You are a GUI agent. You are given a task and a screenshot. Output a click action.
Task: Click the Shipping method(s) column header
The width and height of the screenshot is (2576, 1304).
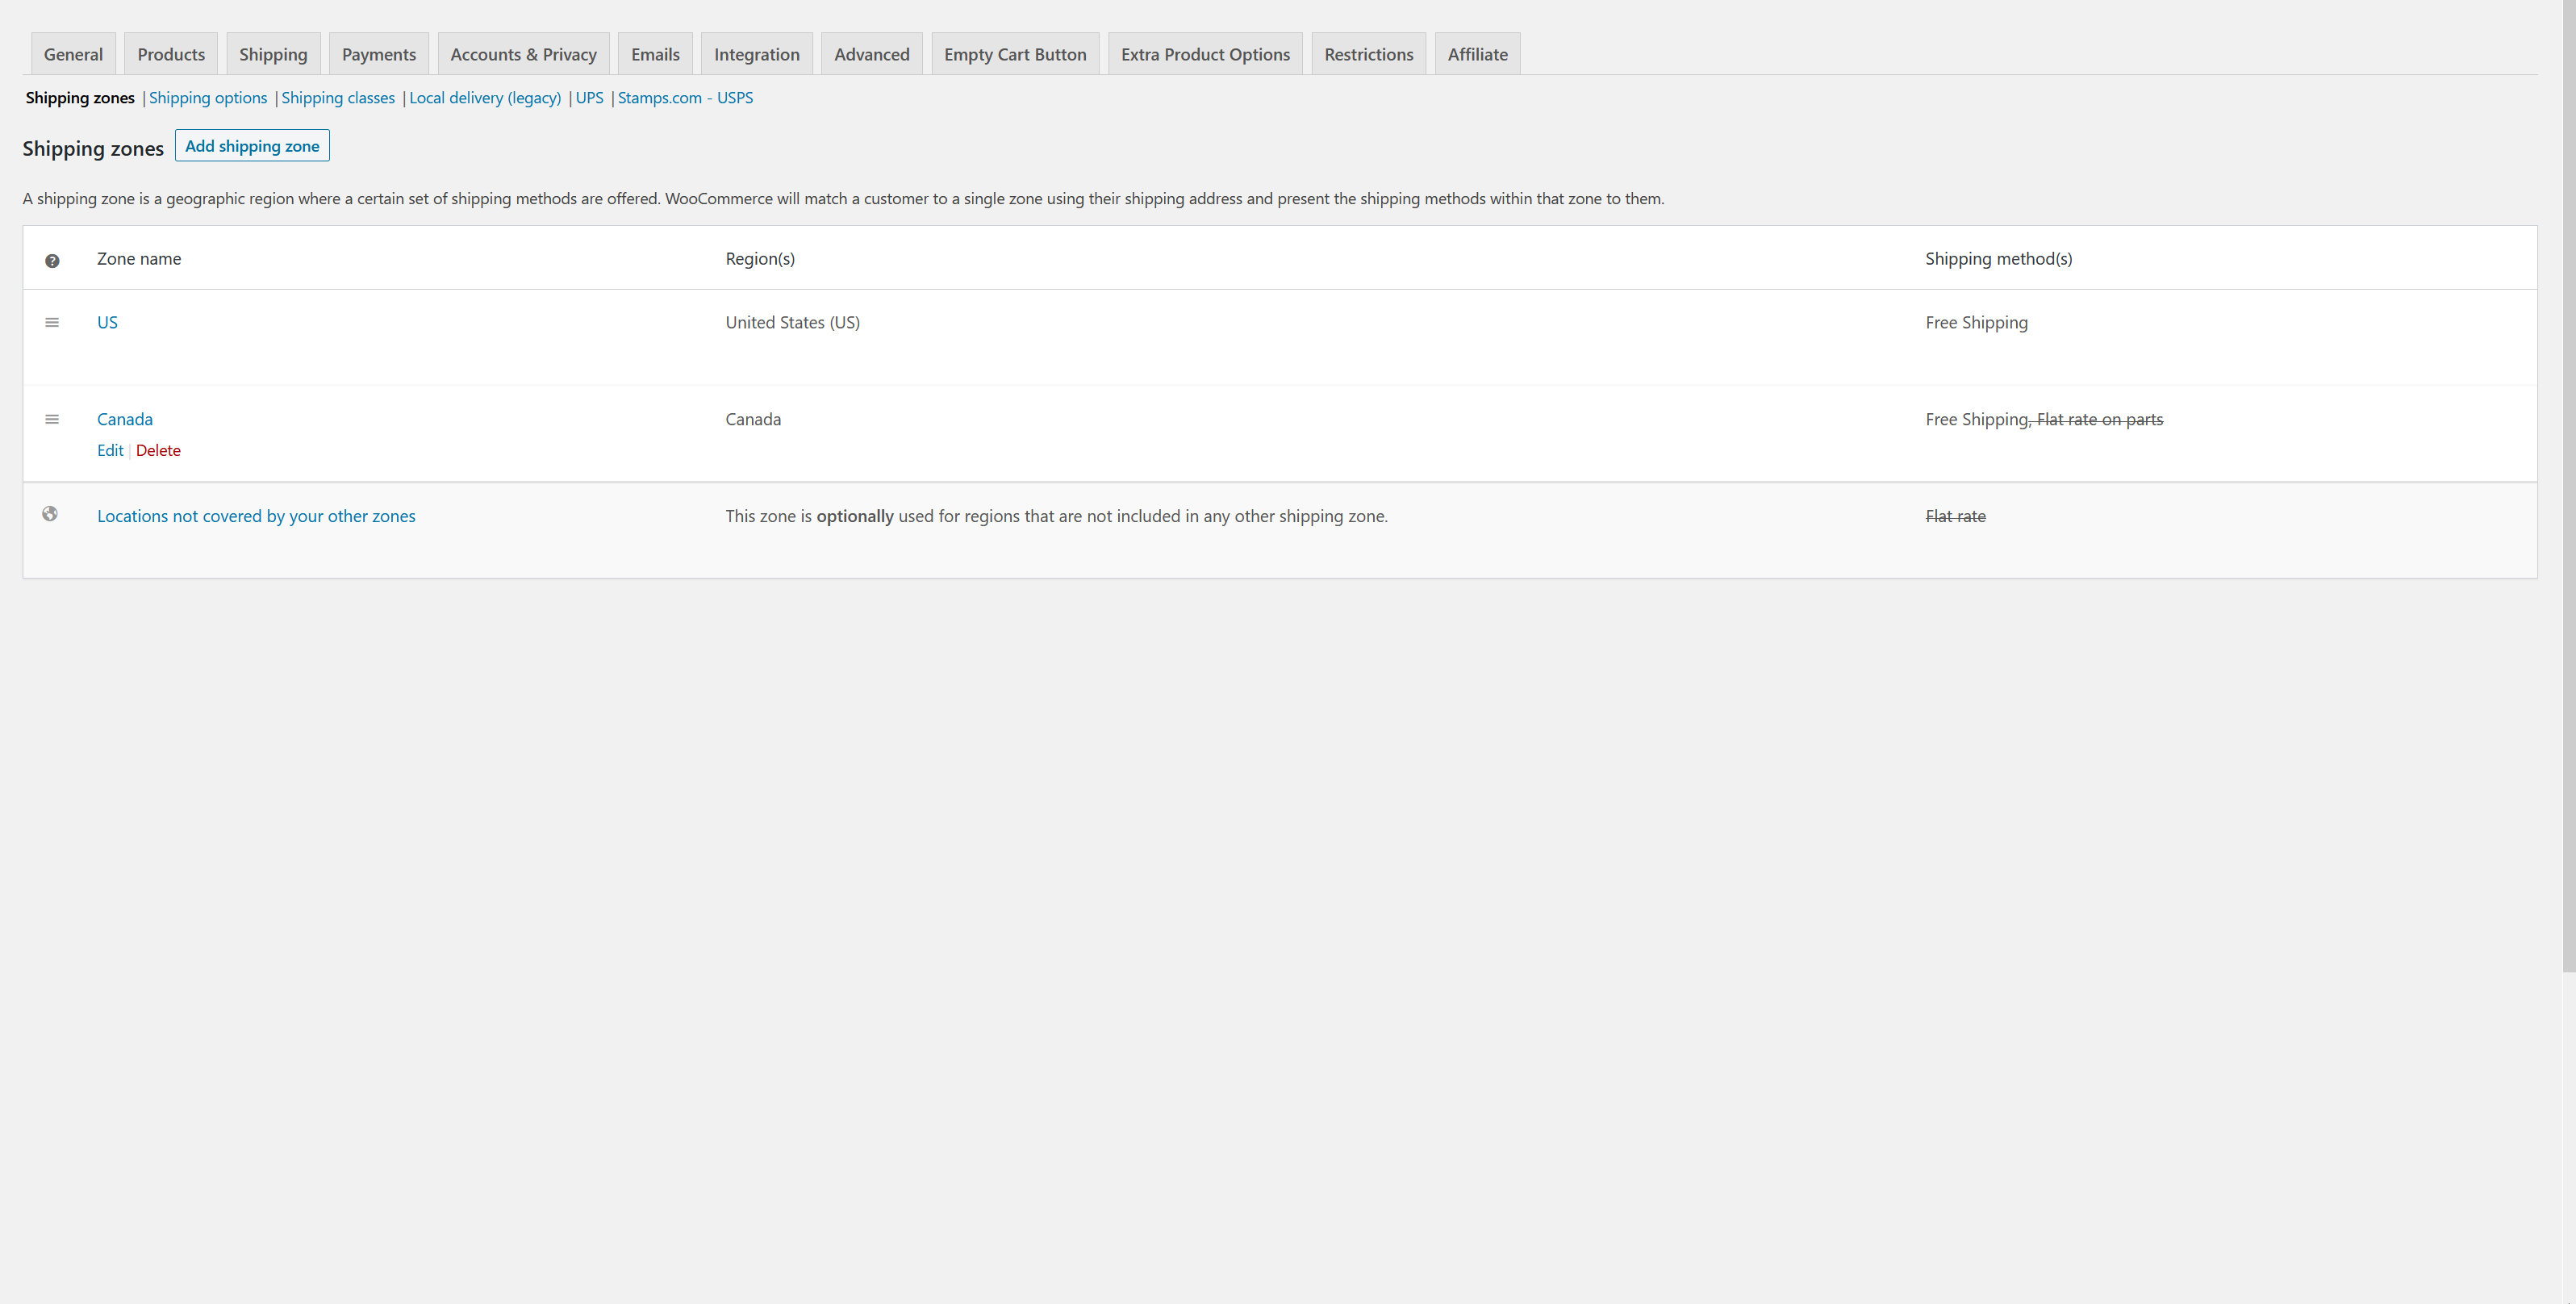(x=1998, y=259)
